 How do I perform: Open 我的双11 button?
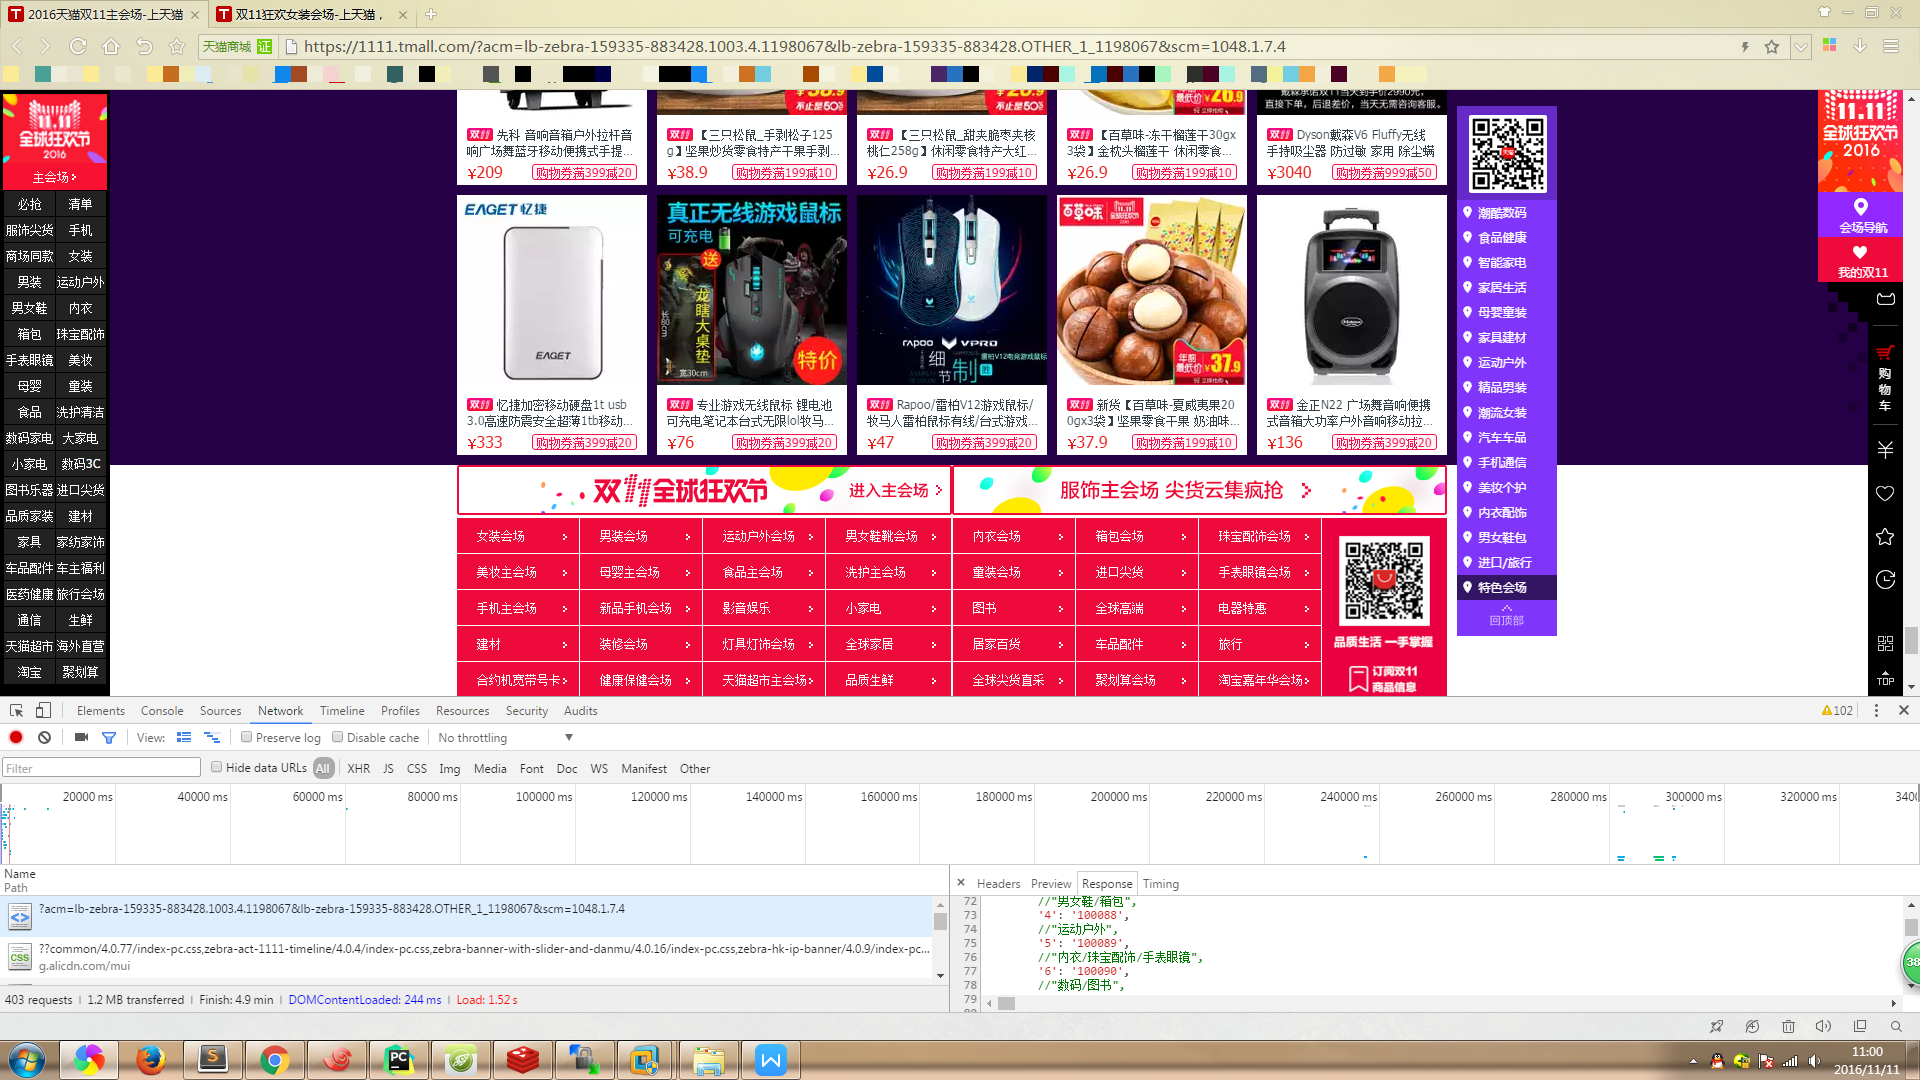pyautogui.click(x=1861, y=262)
